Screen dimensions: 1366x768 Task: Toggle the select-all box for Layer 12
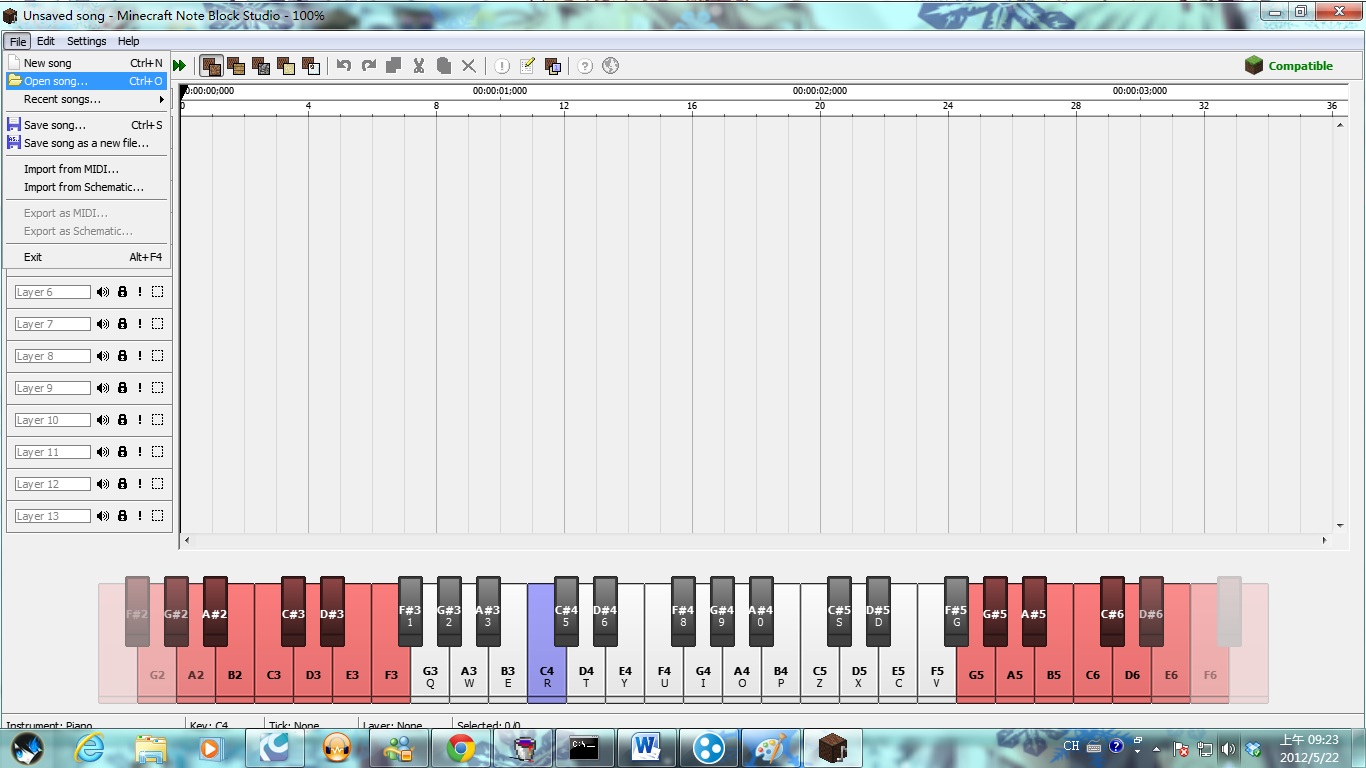(157, 484)
